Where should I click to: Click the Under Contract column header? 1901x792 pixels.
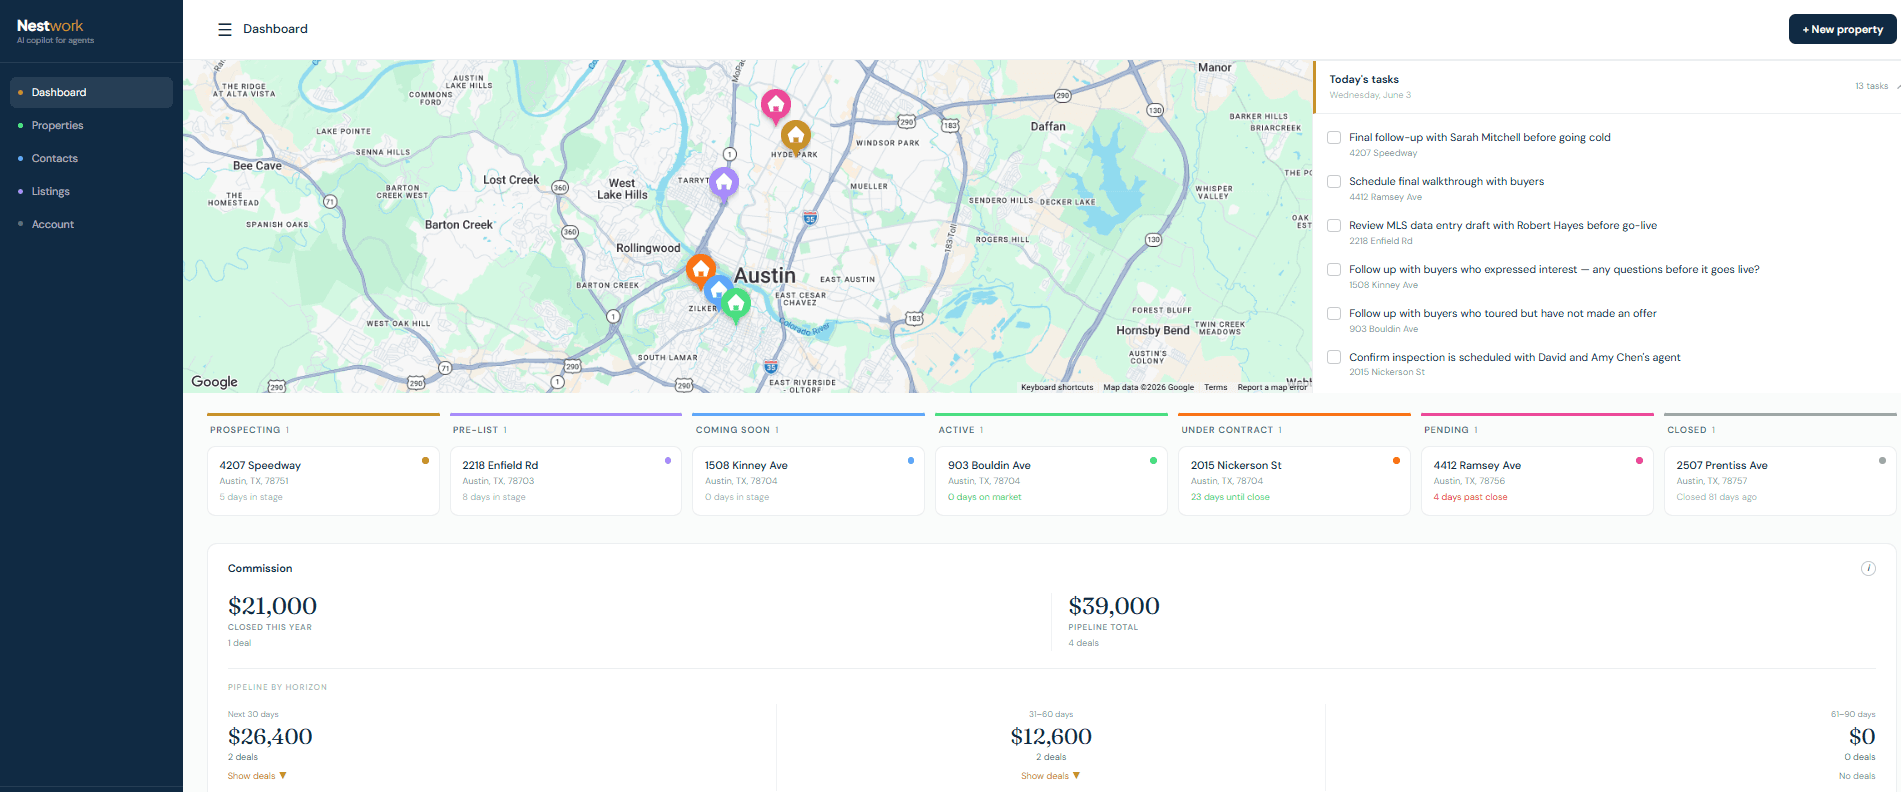click(1231, 430)
